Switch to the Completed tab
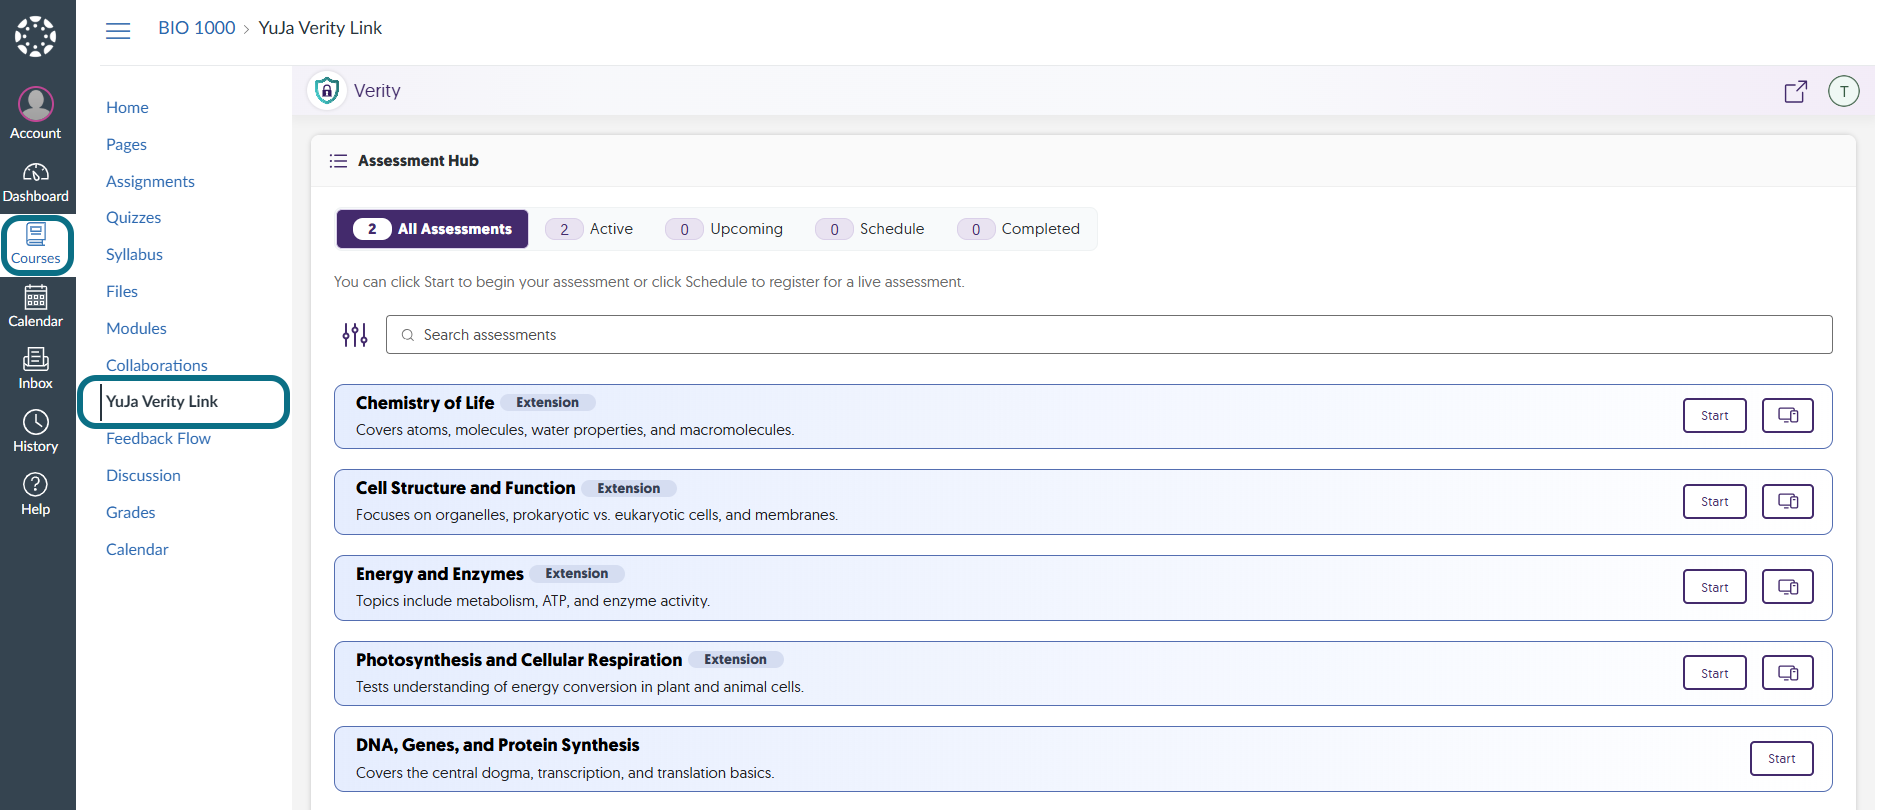This screenshot has height=810, width=1898. pos(1018,229)
